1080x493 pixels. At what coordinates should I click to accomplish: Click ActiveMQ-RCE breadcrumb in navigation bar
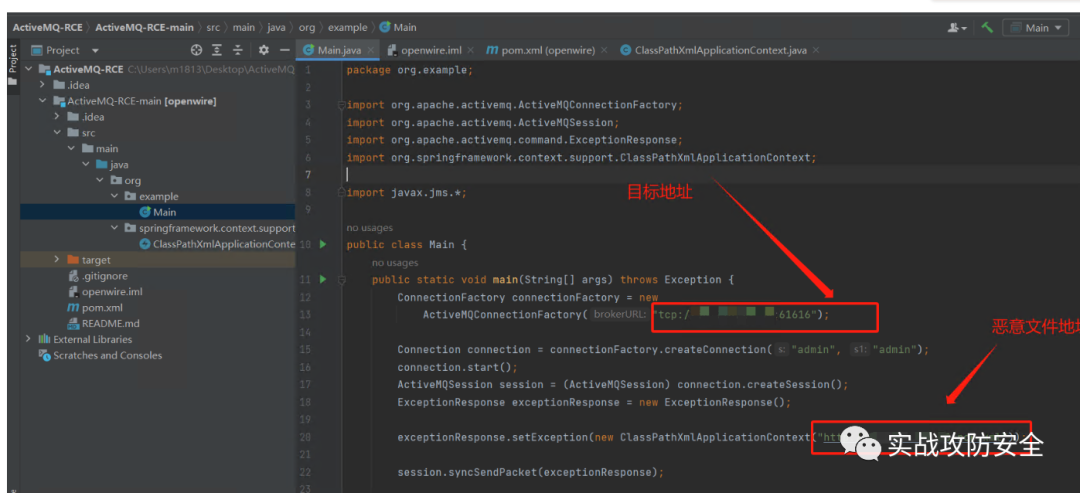(x=48, y=28)
